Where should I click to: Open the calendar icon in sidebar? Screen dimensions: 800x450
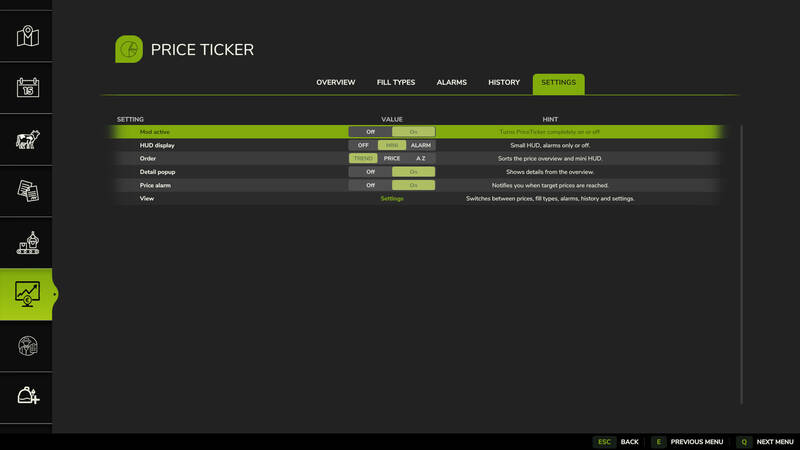[28, 88]
